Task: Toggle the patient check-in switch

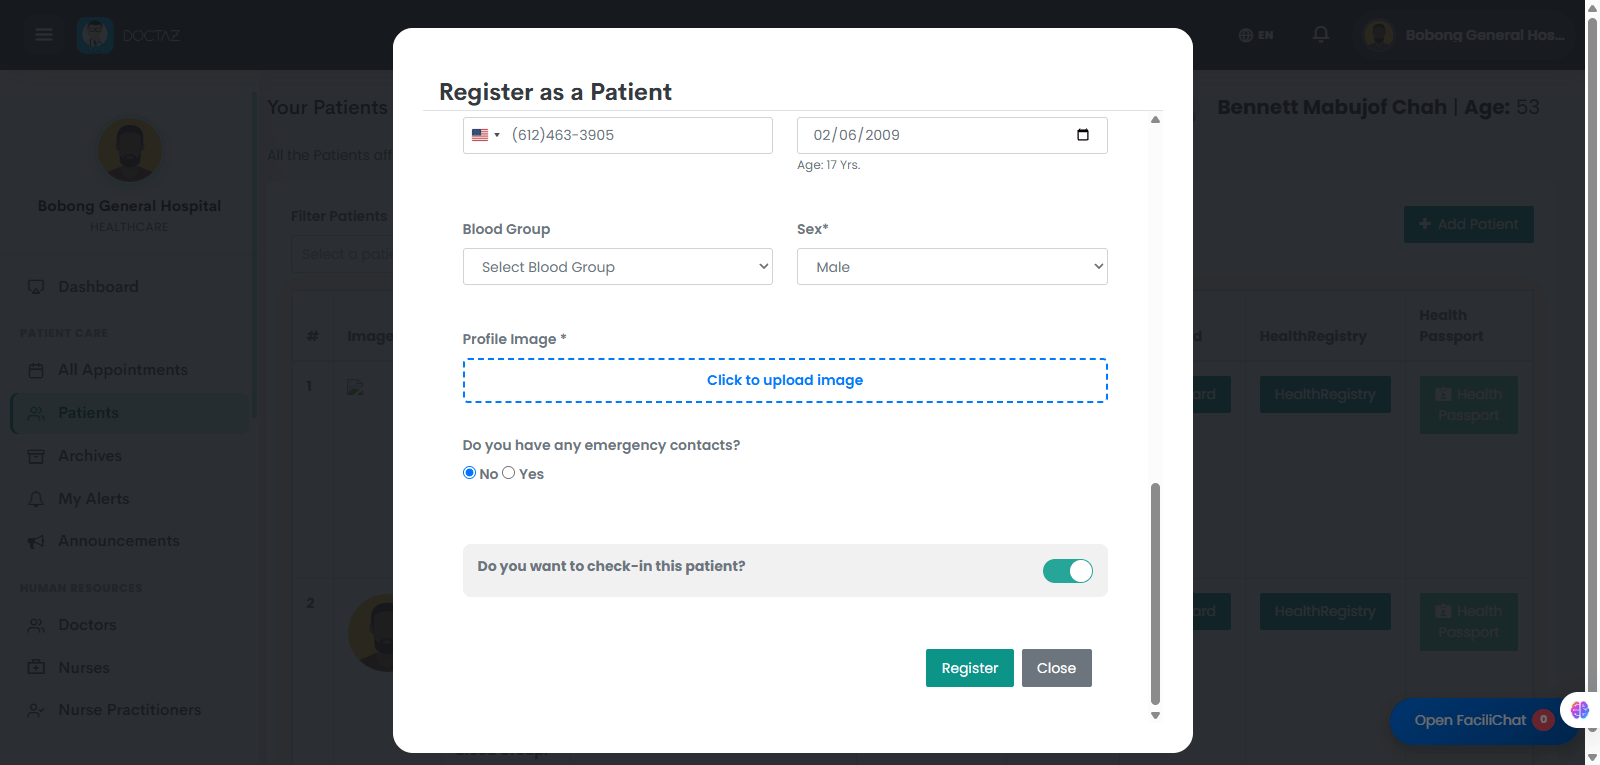Action: (x=1068, y=571)
